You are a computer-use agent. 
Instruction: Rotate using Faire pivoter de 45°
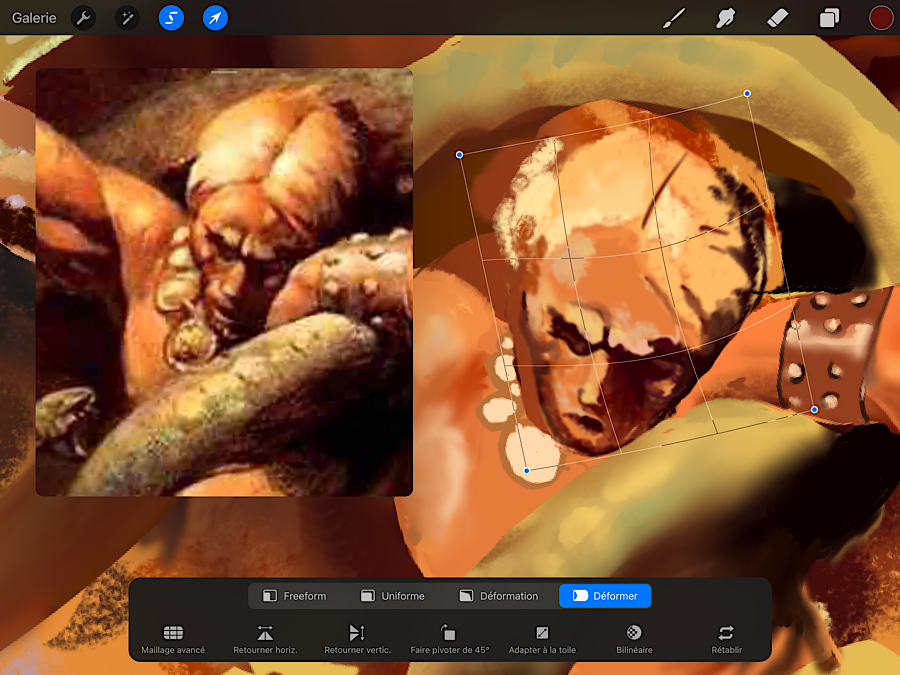449,639
